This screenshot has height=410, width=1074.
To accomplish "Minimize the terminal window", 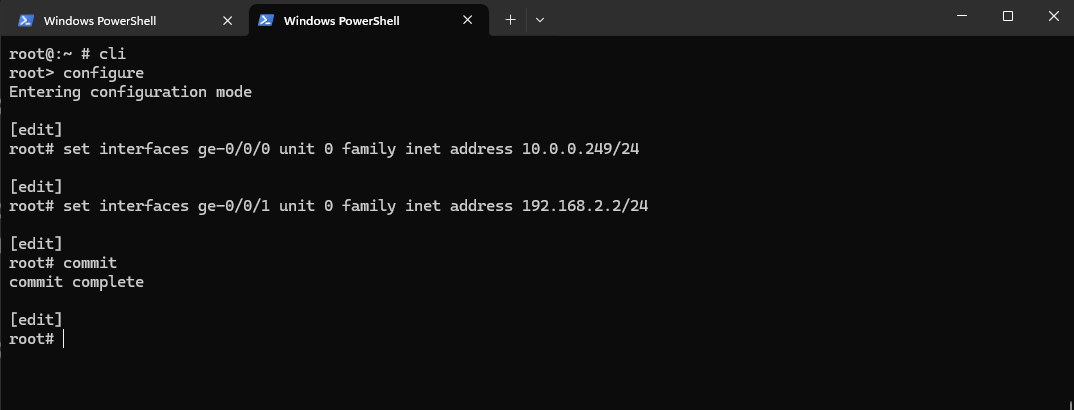I will tap(962, 16).
